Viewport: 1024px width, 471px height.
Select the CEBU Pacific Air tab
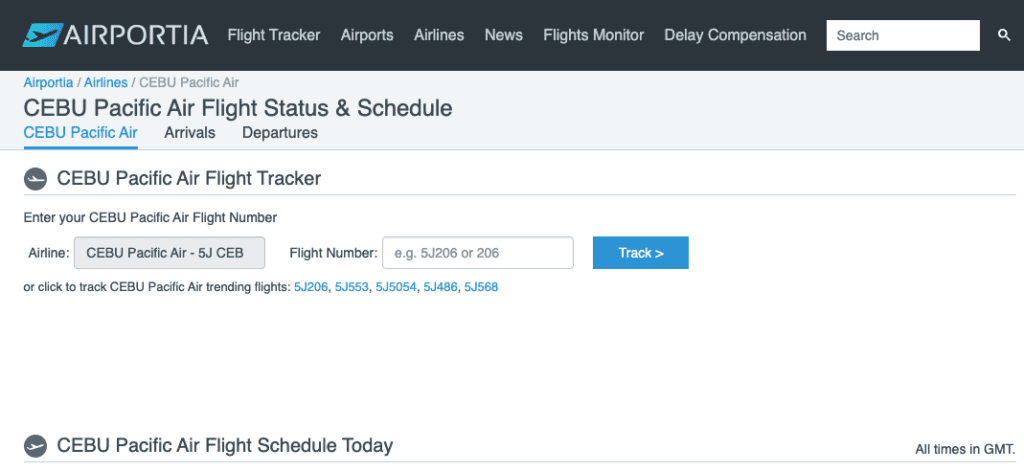80,133
